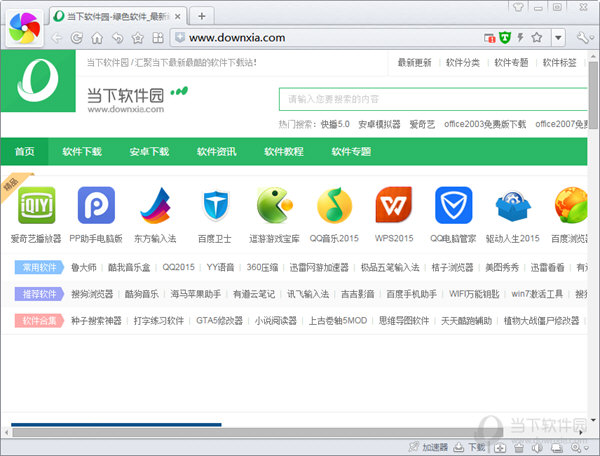Select the 软件下载 navigation tab
The width and height of the screenshot is (600, 456).
point(82,151)
